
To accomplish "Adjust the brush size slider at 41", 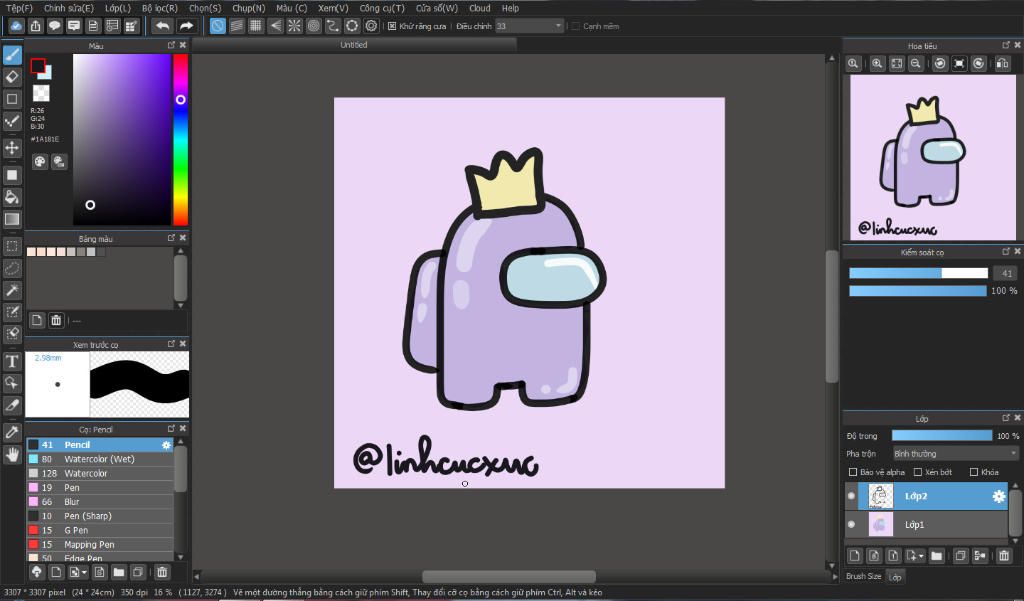I will (918, 273).
